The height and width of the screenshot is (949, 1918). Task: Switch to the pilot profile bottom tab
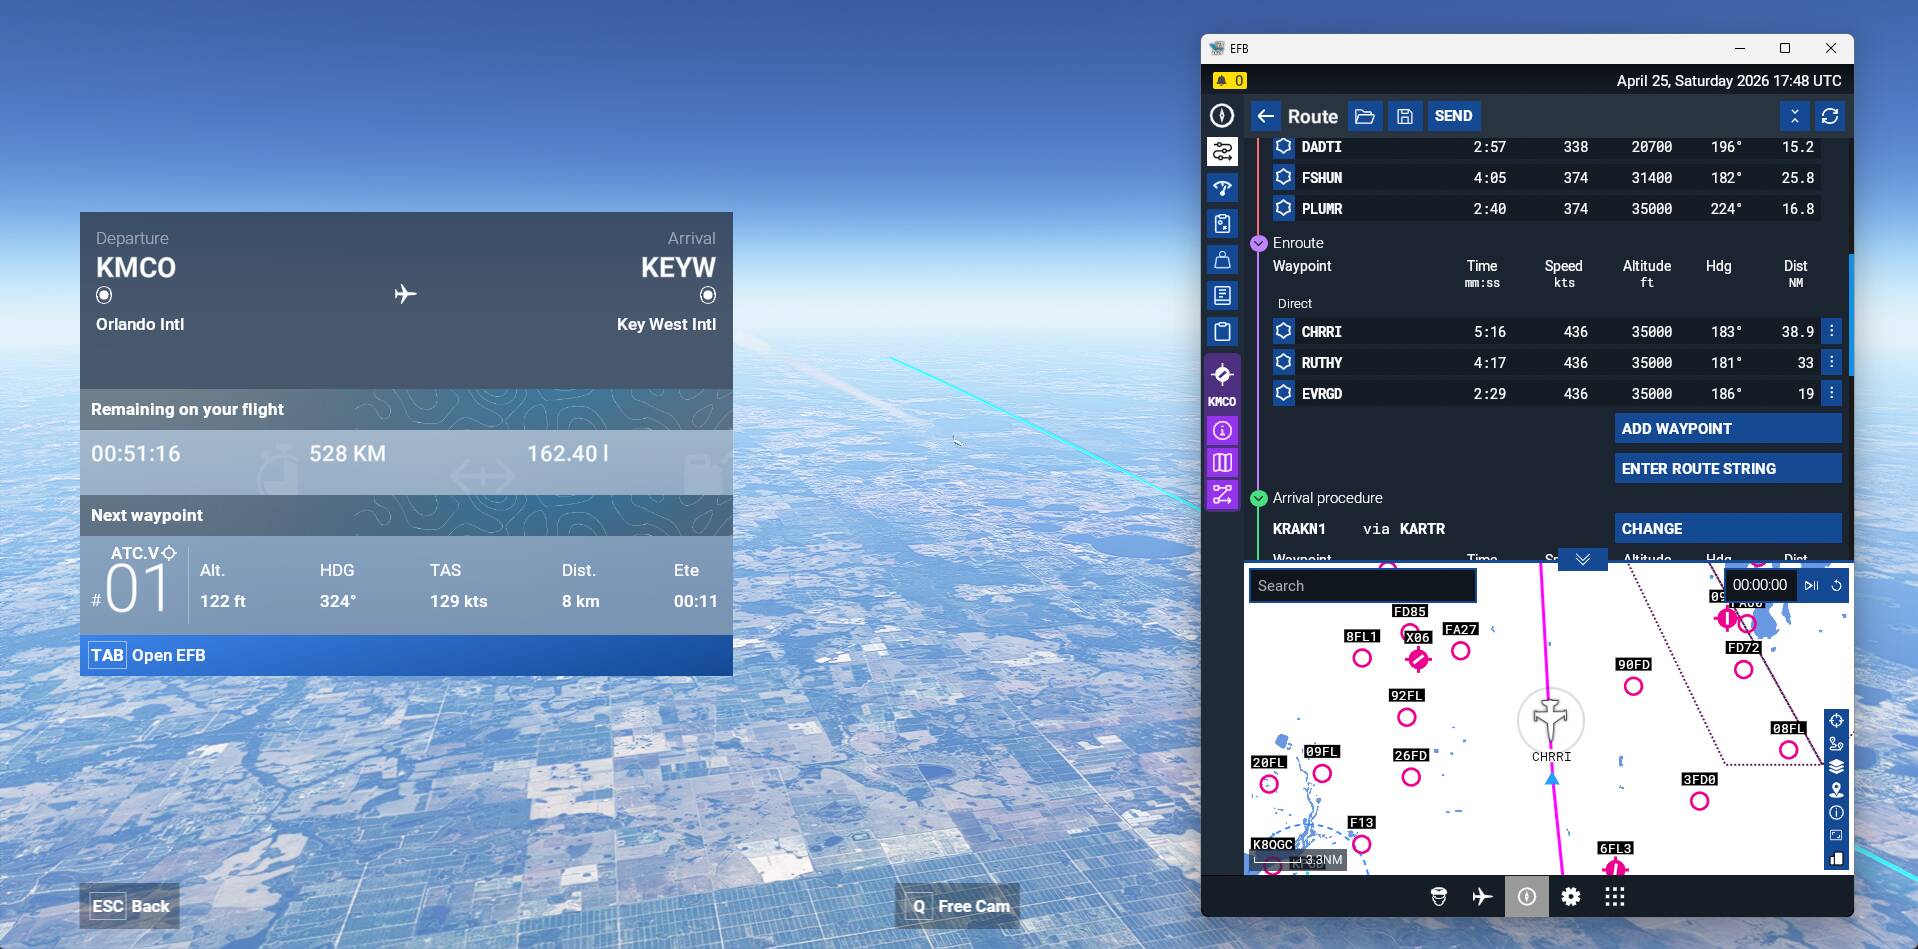[x=1438, y=897]
